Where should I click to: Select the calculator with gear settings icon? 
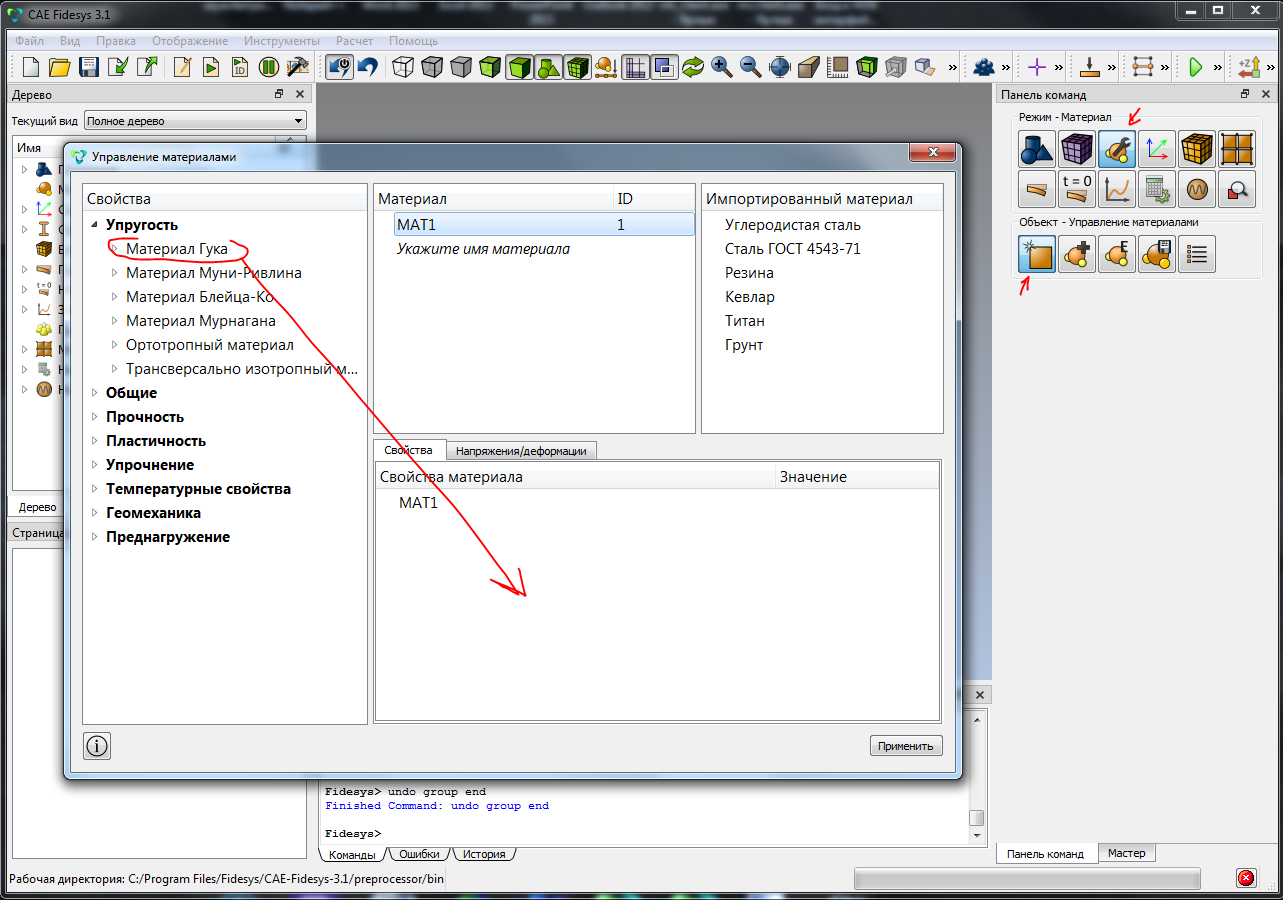1157,188
